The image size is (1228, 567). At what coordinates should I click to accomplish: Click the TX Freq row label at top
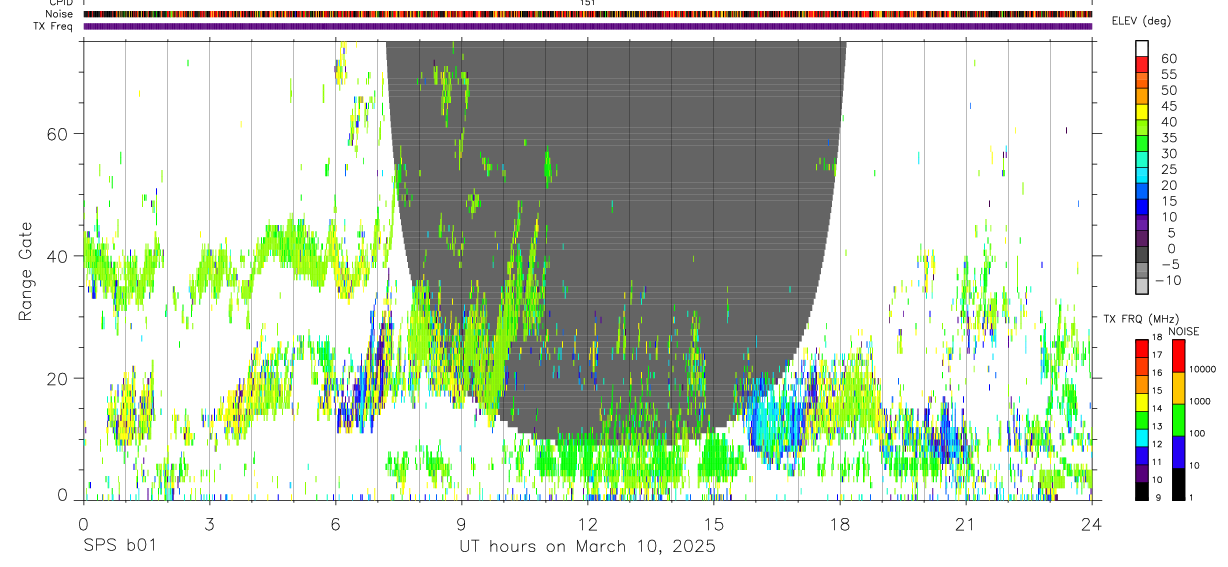pyautogui.click(x=54, y=26)
